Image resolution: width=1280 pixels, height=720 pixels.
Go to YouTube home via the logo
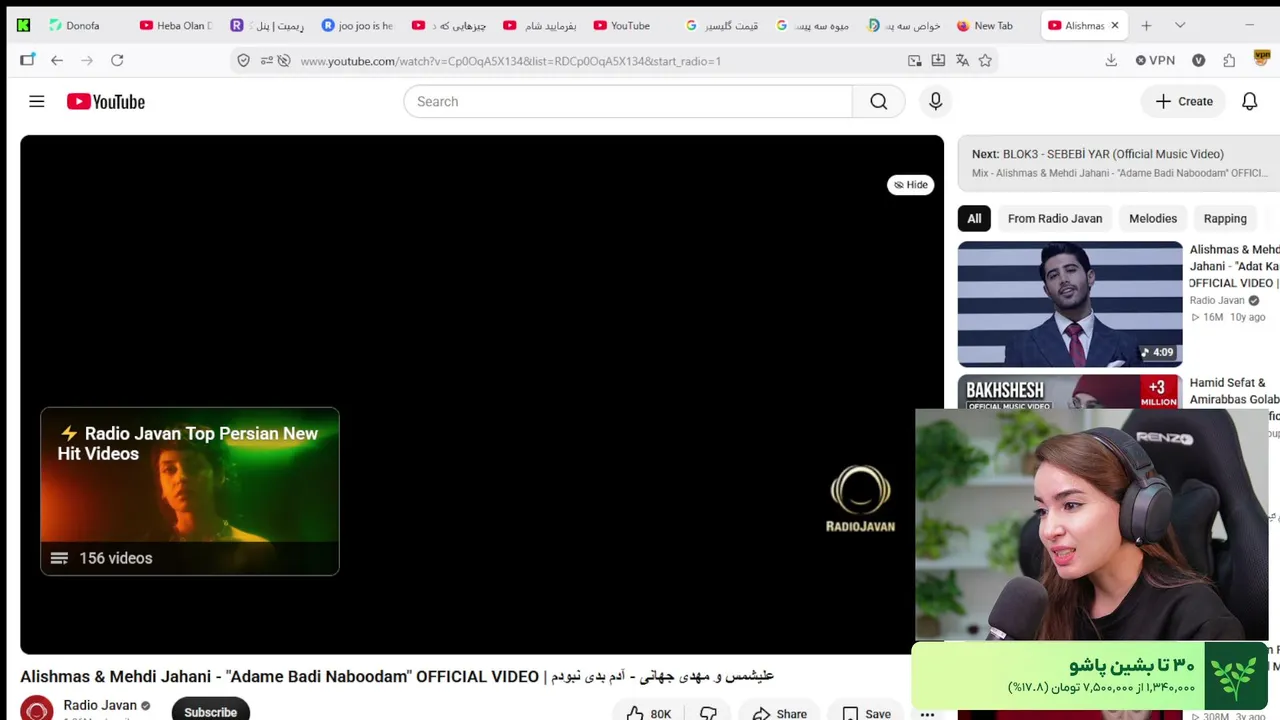[106, 101]
